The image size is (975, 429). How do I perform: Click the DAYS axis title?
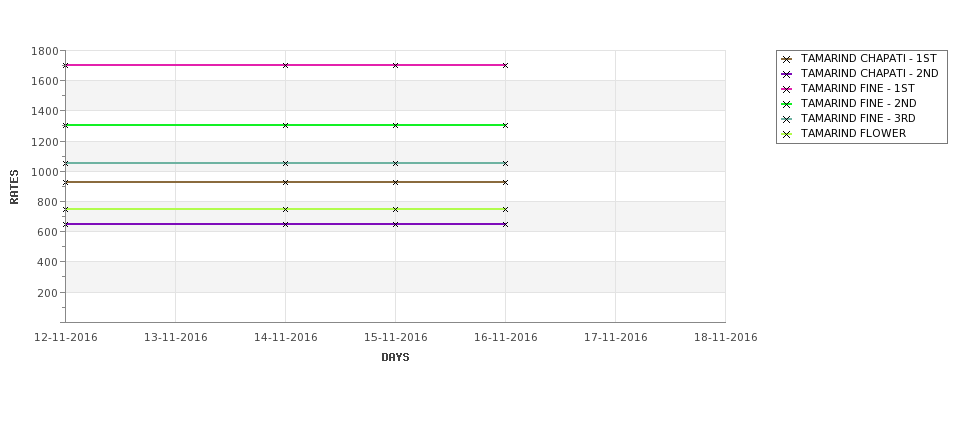[395, 358]
